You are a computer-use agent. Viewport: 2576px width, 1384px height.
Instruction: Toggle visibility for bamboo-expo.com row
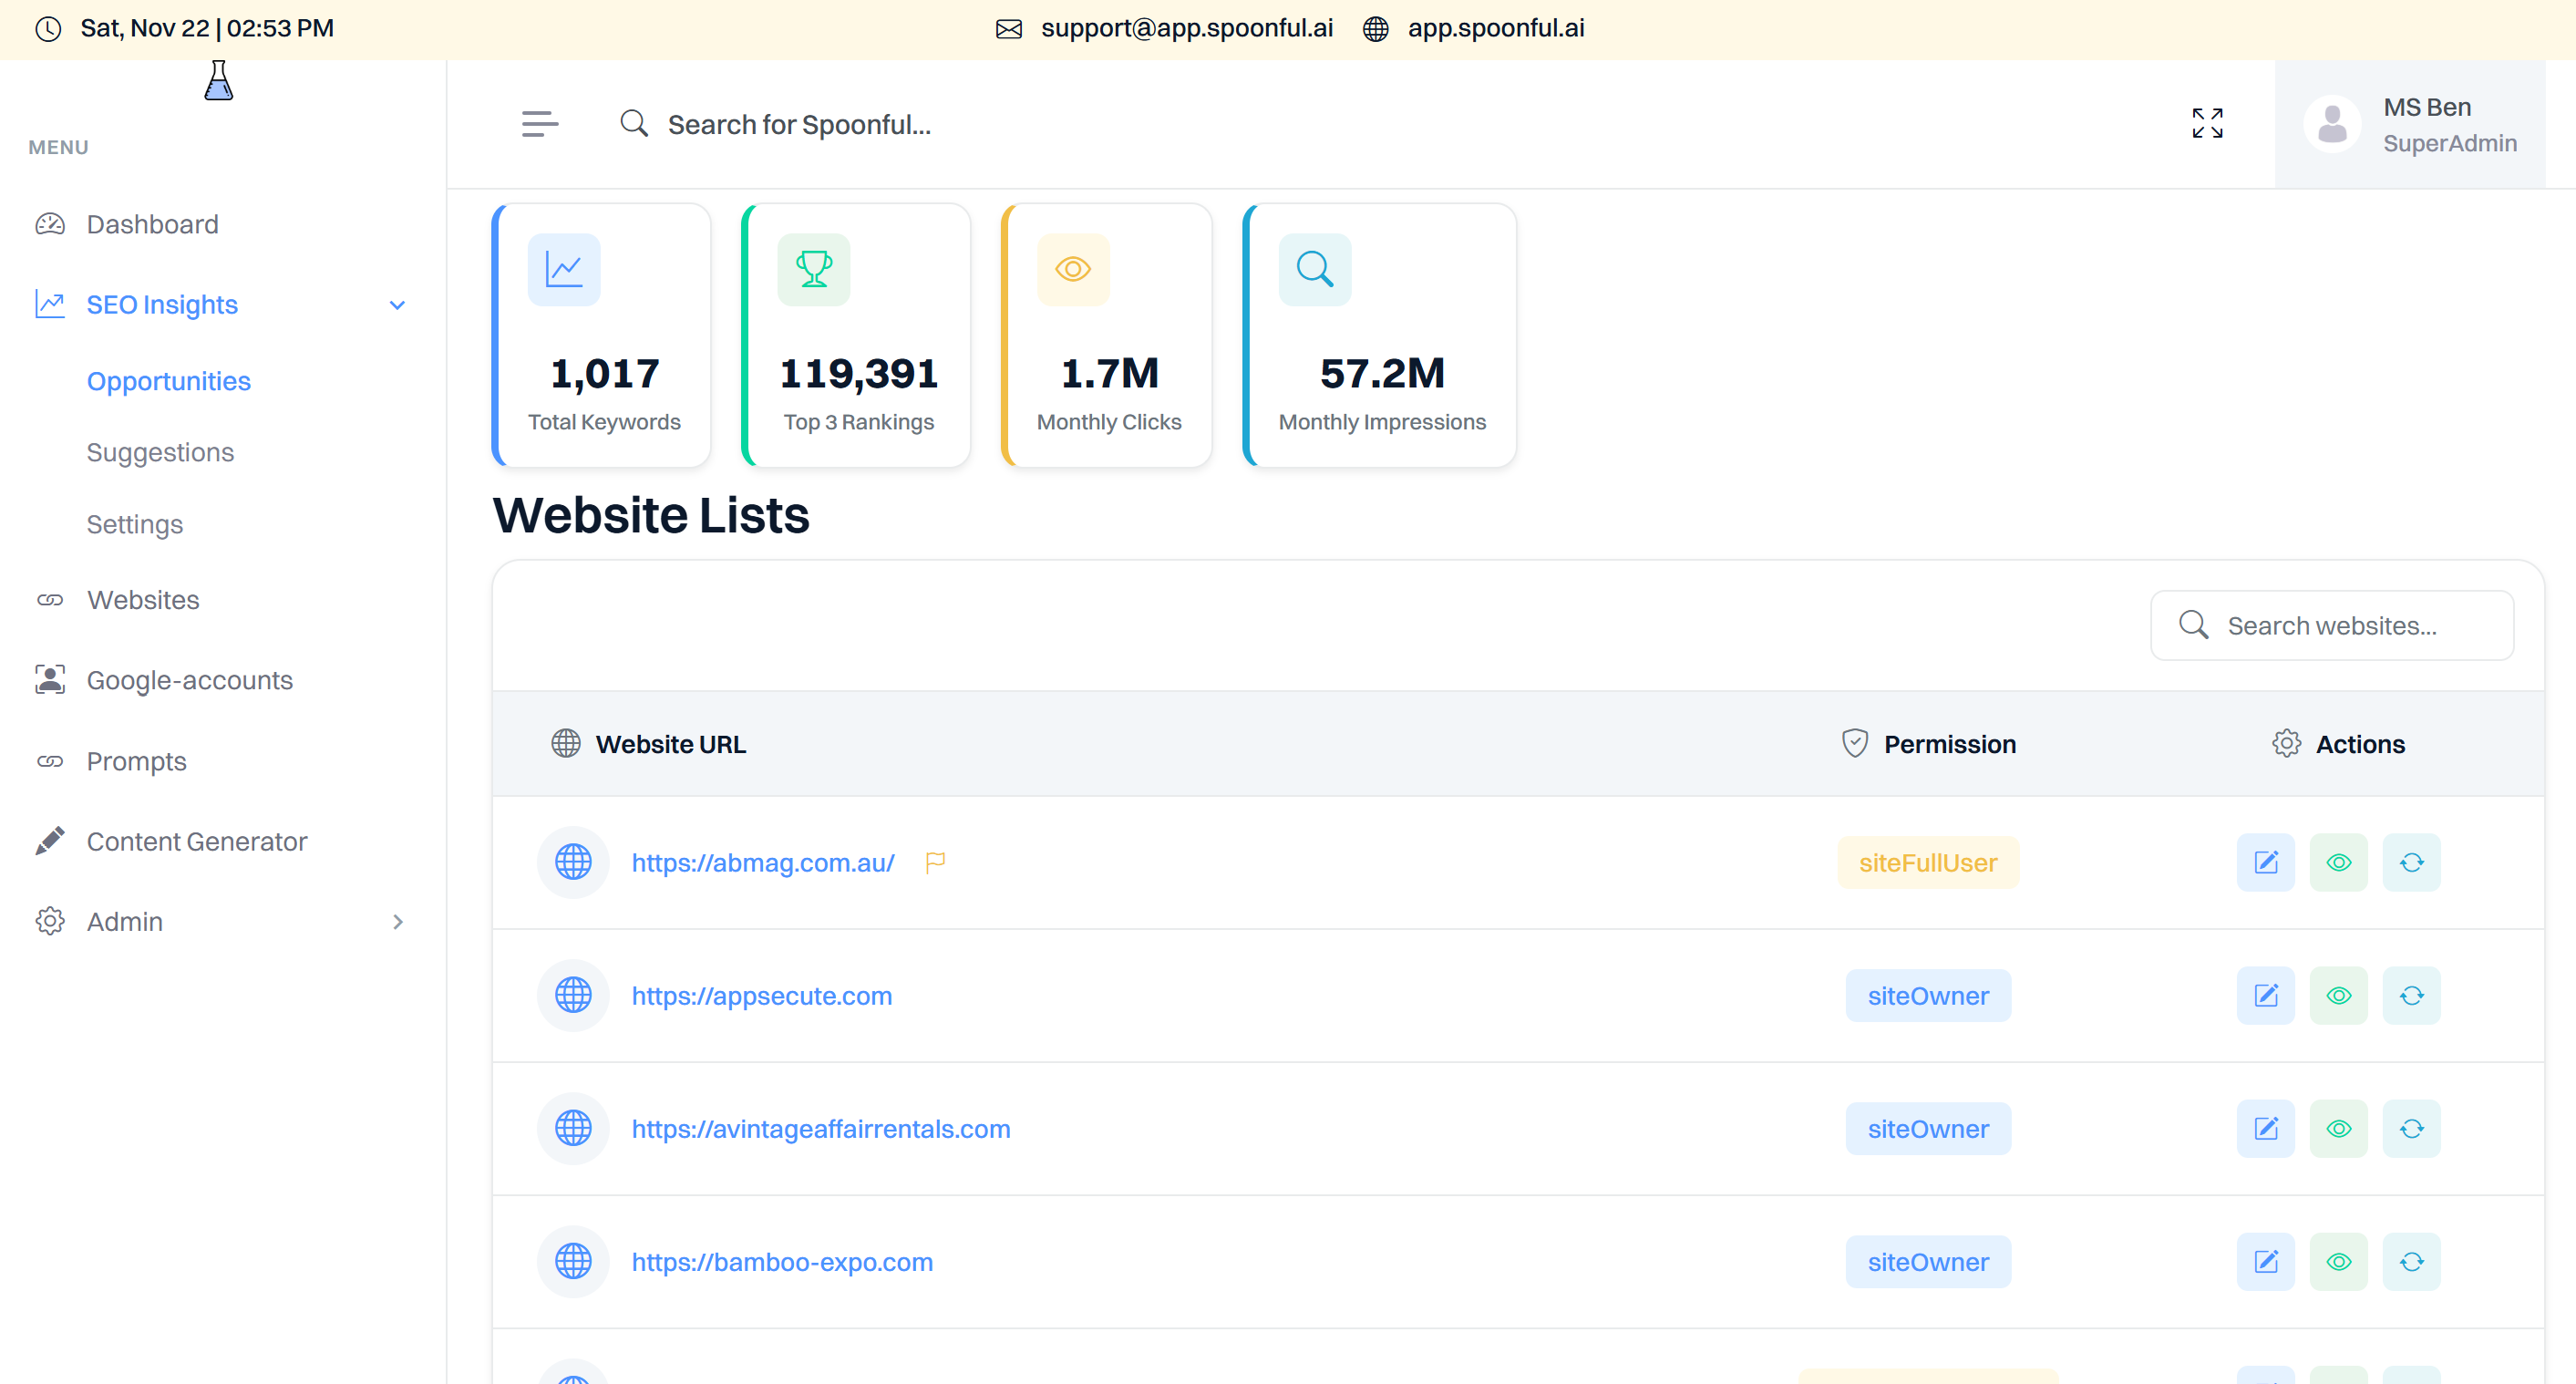click(2339, 1261)
